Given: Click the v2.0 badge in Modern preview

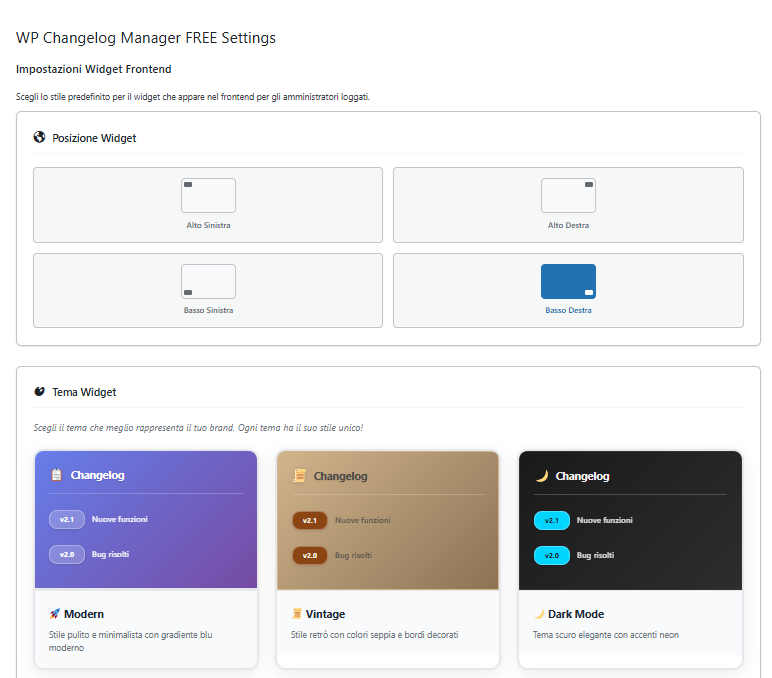Looking at the screenshot, I should pos(67,554).
